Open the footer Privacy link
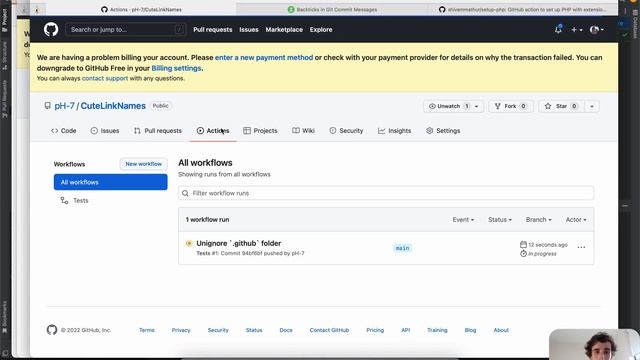This screenshot has height=360, width=640. click(181, 330)
